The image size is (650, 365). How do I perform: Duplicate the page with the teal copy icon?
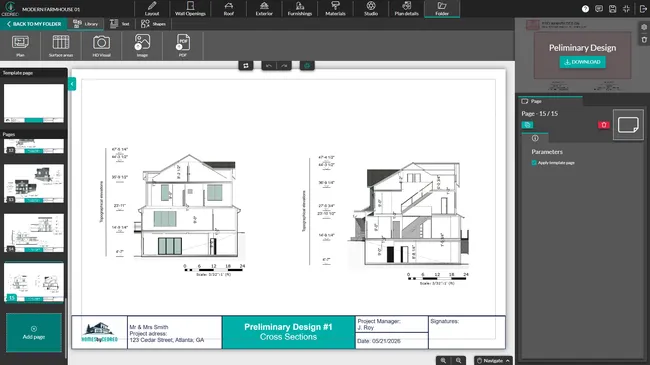click(x=527, y=125)
